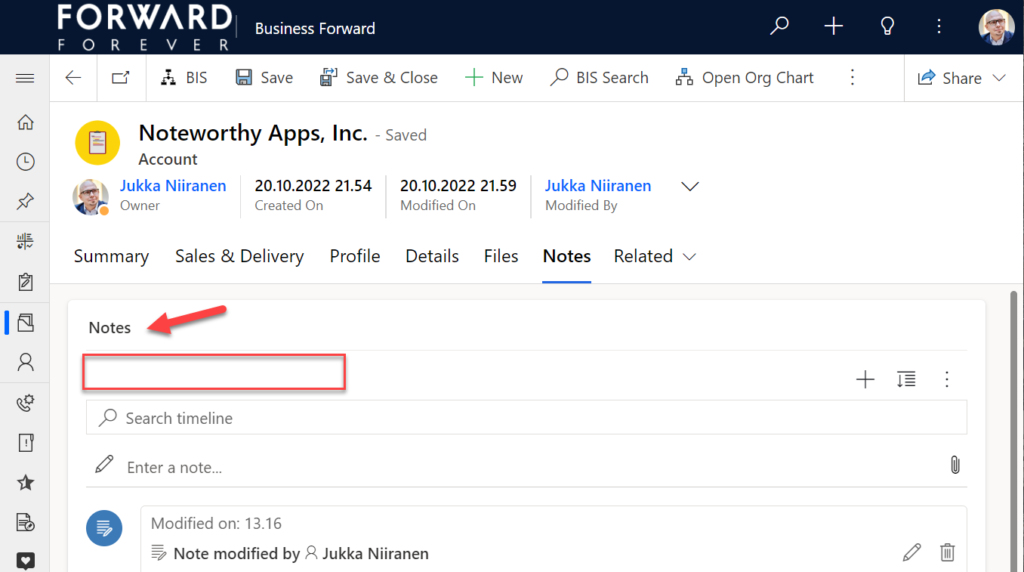
Task: Open the phone-gear icon in sidebar
Action: pos(25,403)
